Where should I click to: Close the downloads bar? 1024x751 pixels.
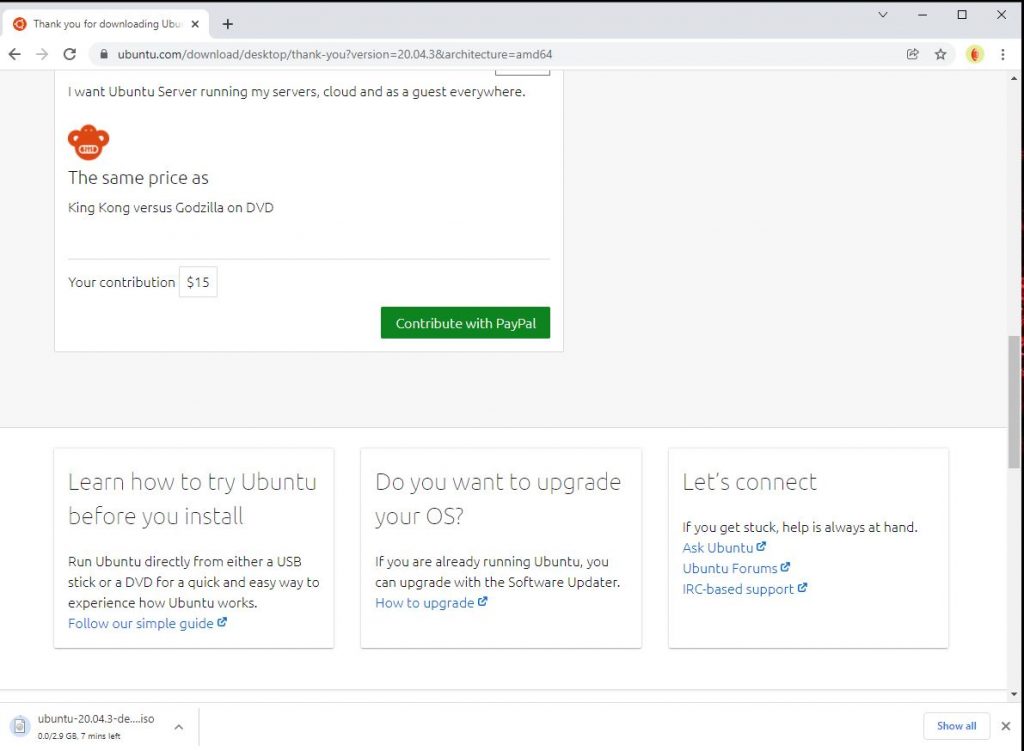(1006, 726)
